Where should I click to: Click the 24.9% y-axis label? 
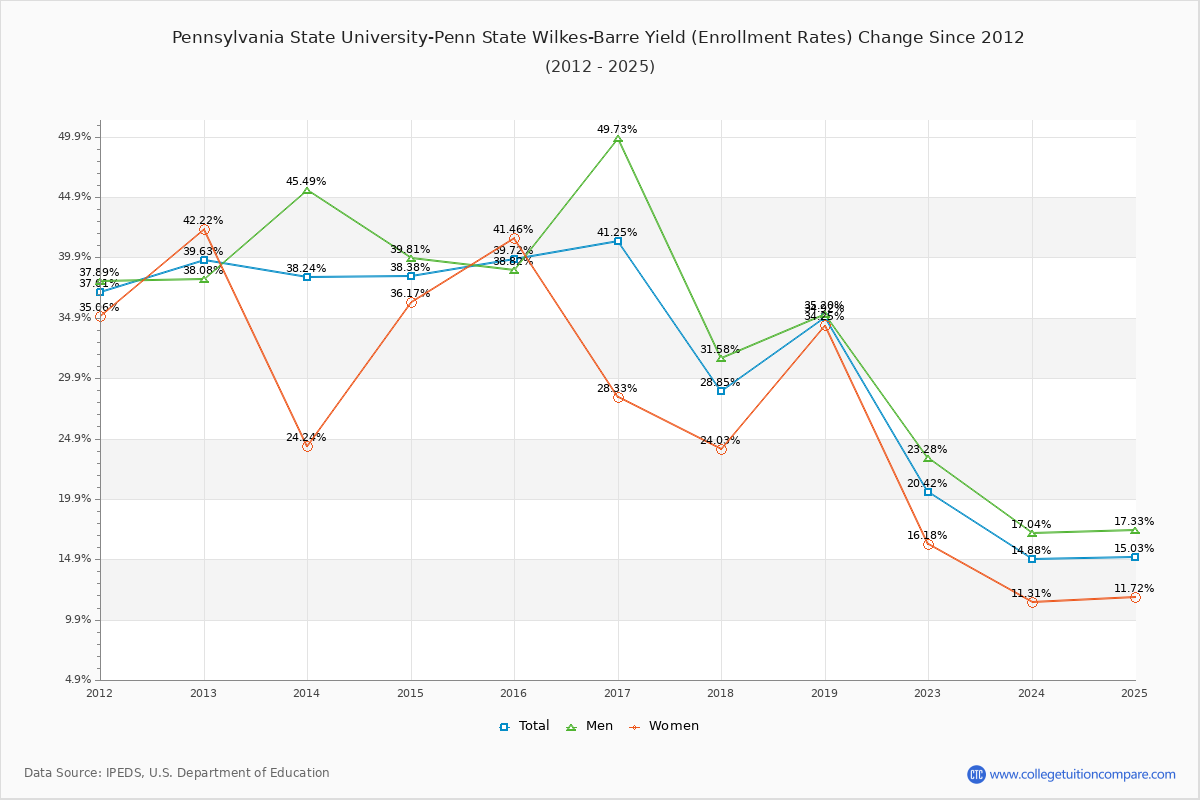76,439
